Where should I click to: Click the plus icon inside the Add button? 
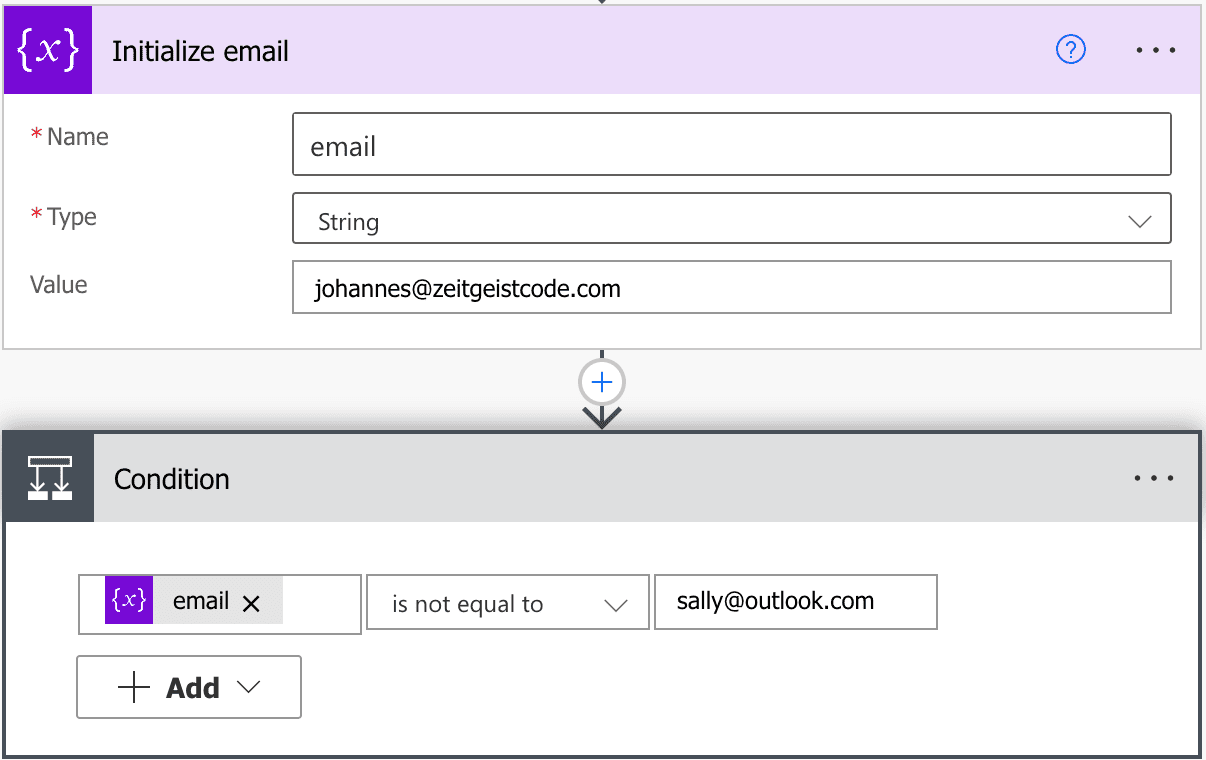[134, 687]
